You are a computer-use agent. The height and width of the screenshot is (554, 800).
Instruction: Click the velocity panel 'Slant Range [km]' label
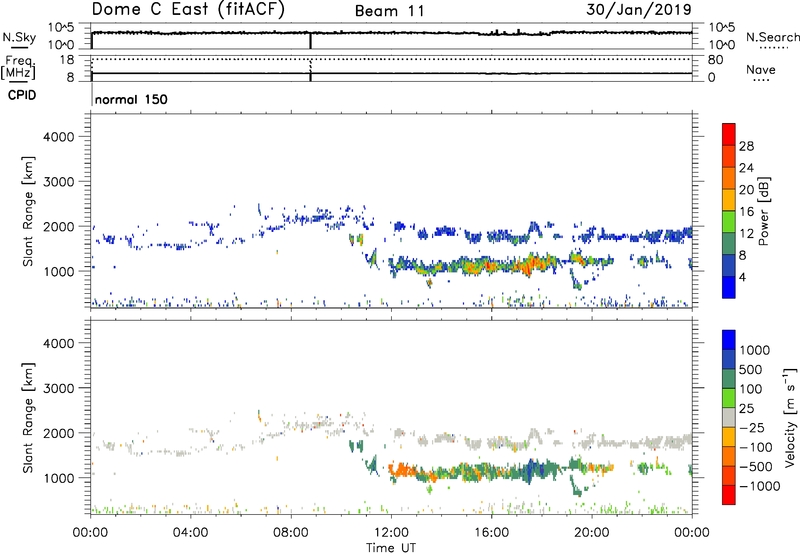click(x=28, y=417)
